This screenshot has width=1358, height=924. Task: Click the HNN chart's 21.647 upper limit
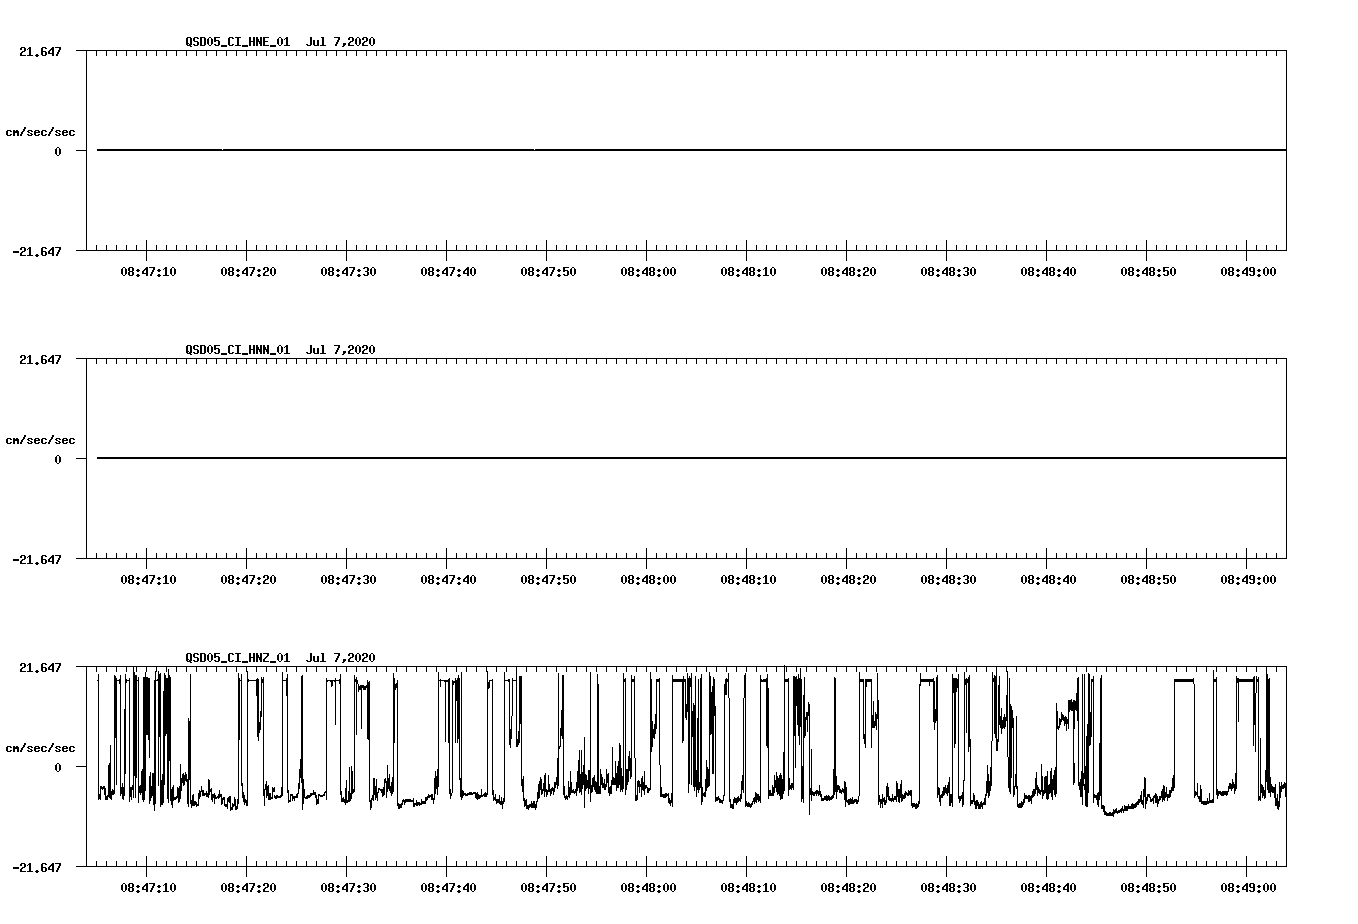pos(40,360)
